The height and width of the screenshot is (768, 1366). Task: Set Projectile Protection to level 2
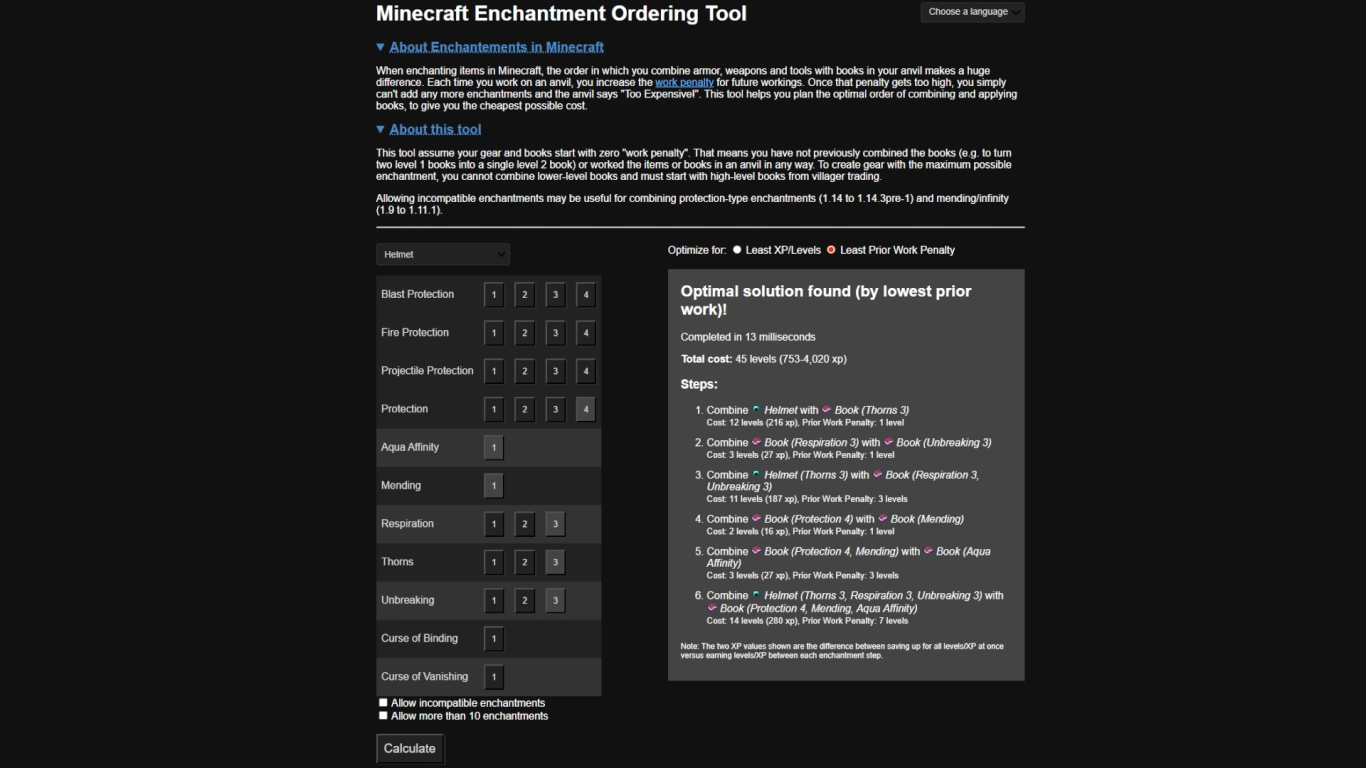pos(524,371)
